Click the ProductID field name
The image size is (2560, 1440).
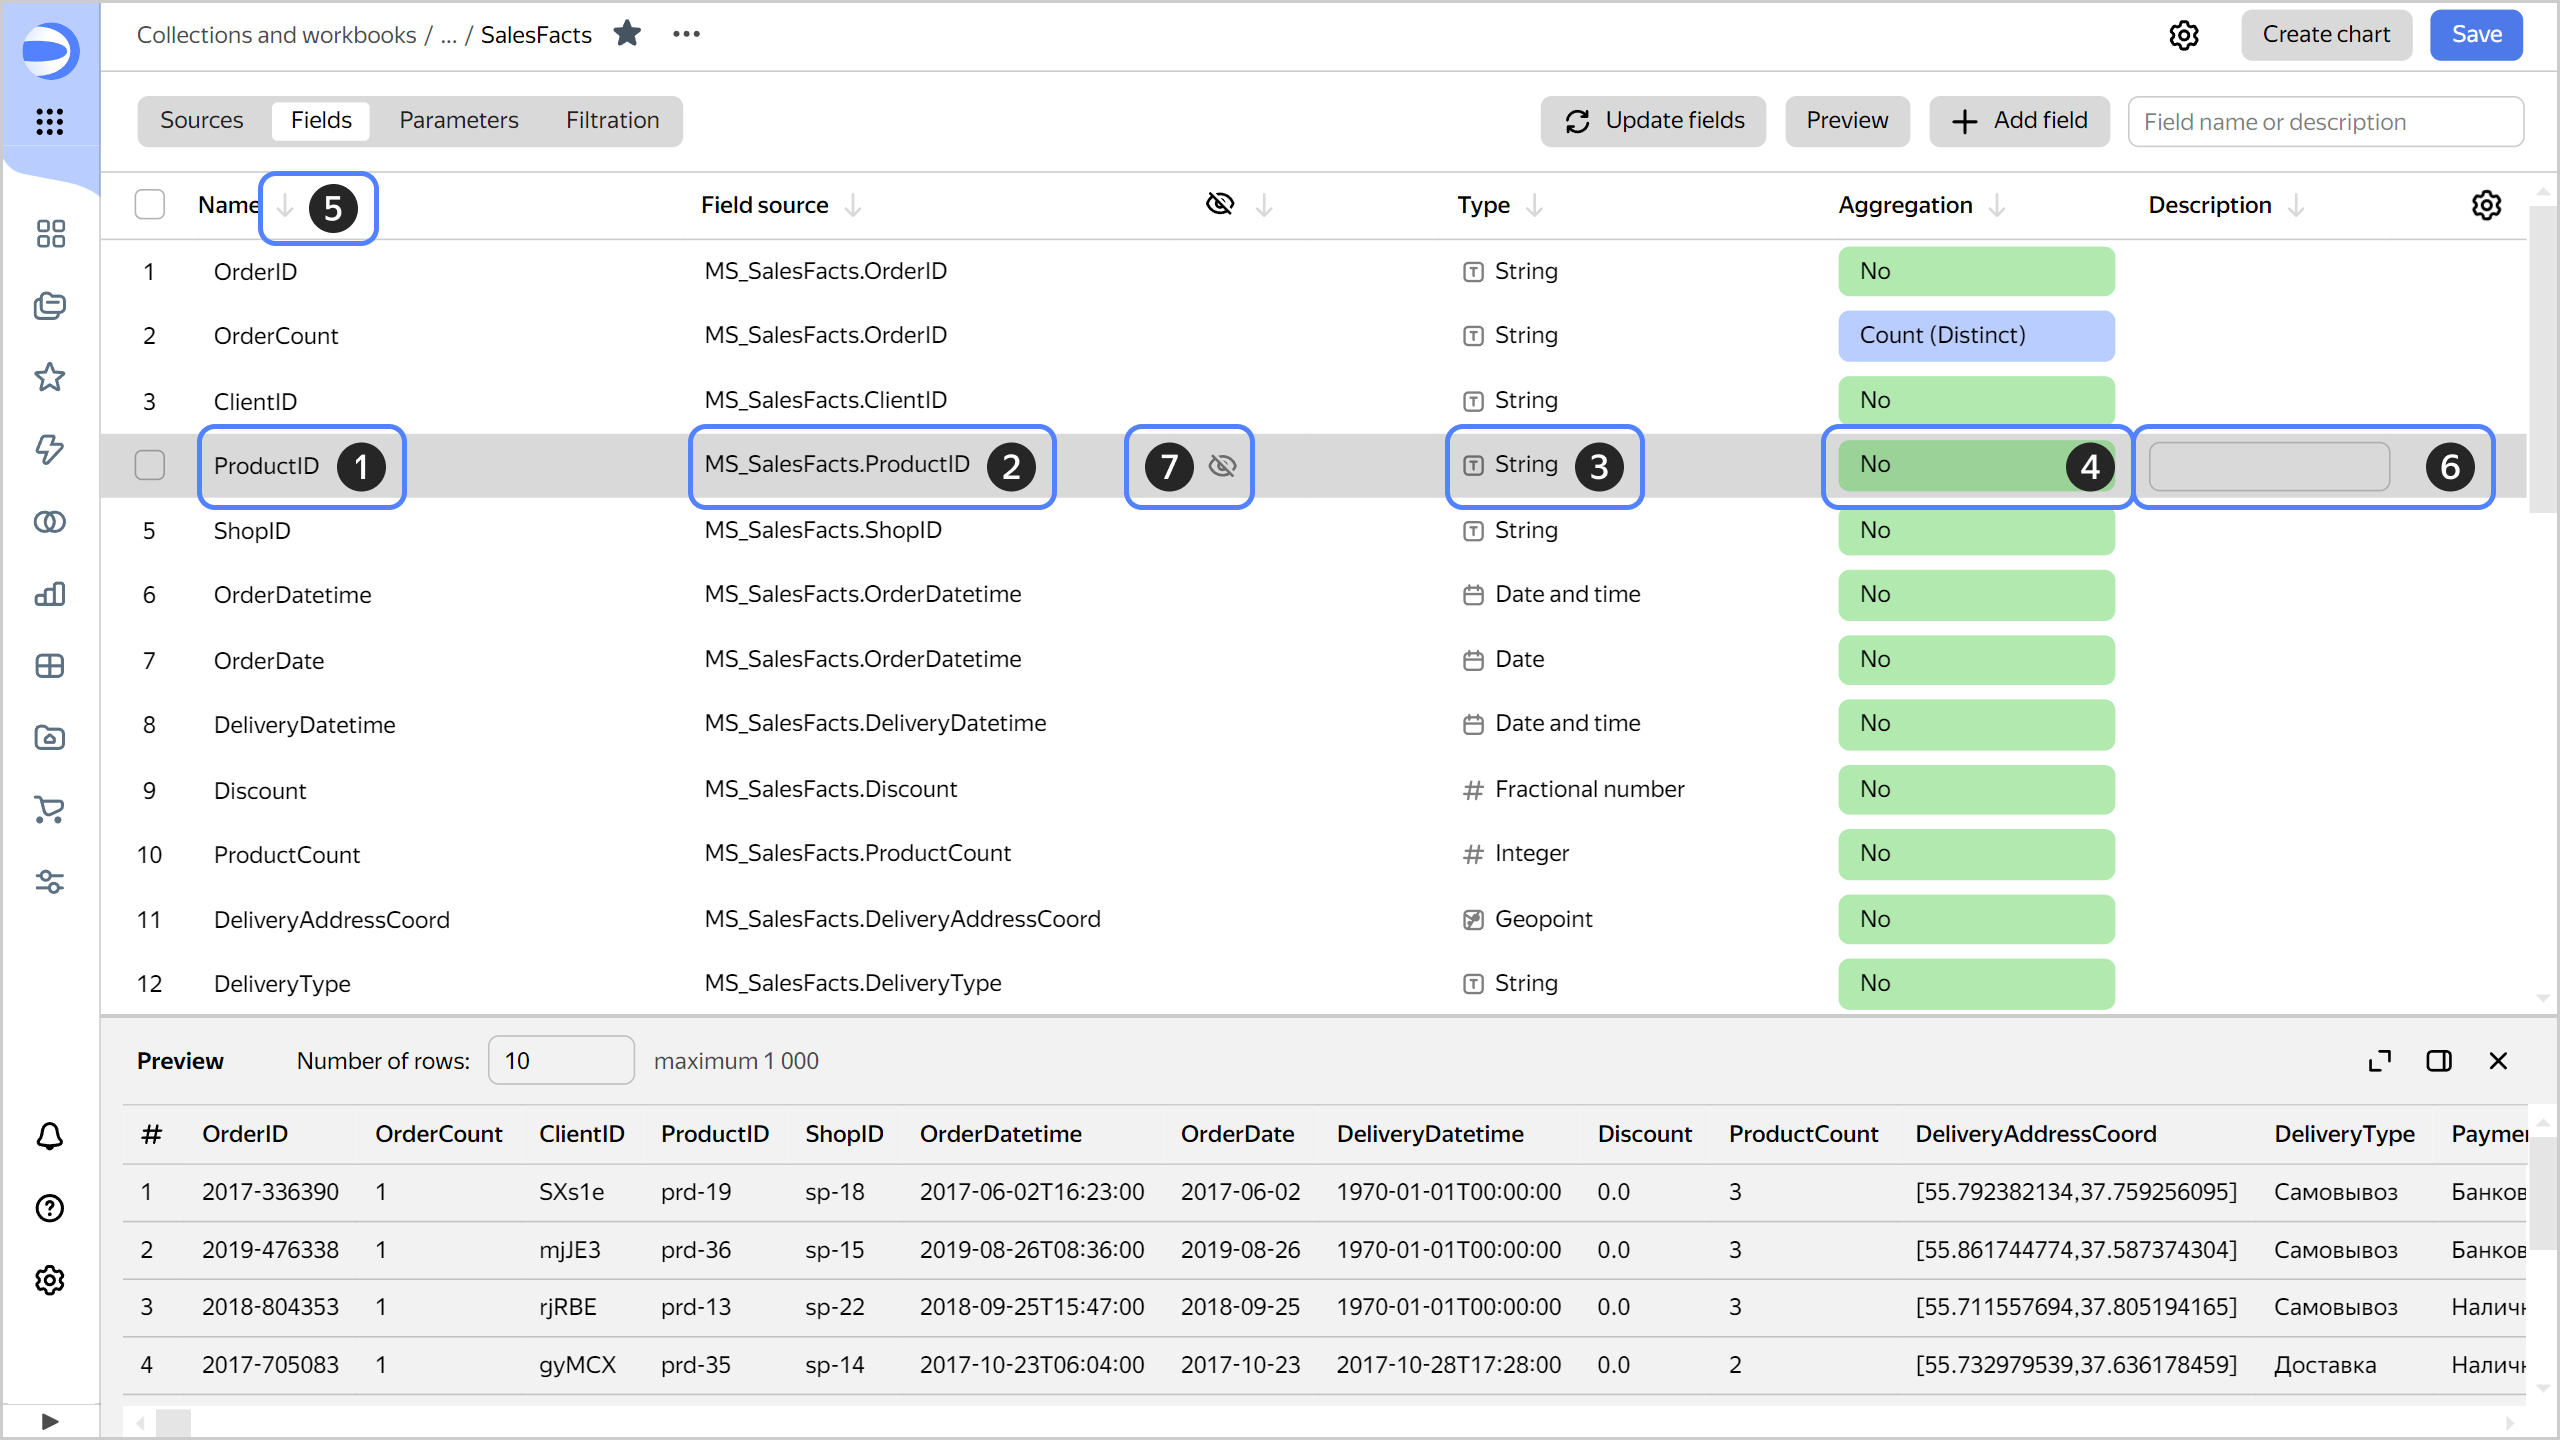(x=266, y=466)
